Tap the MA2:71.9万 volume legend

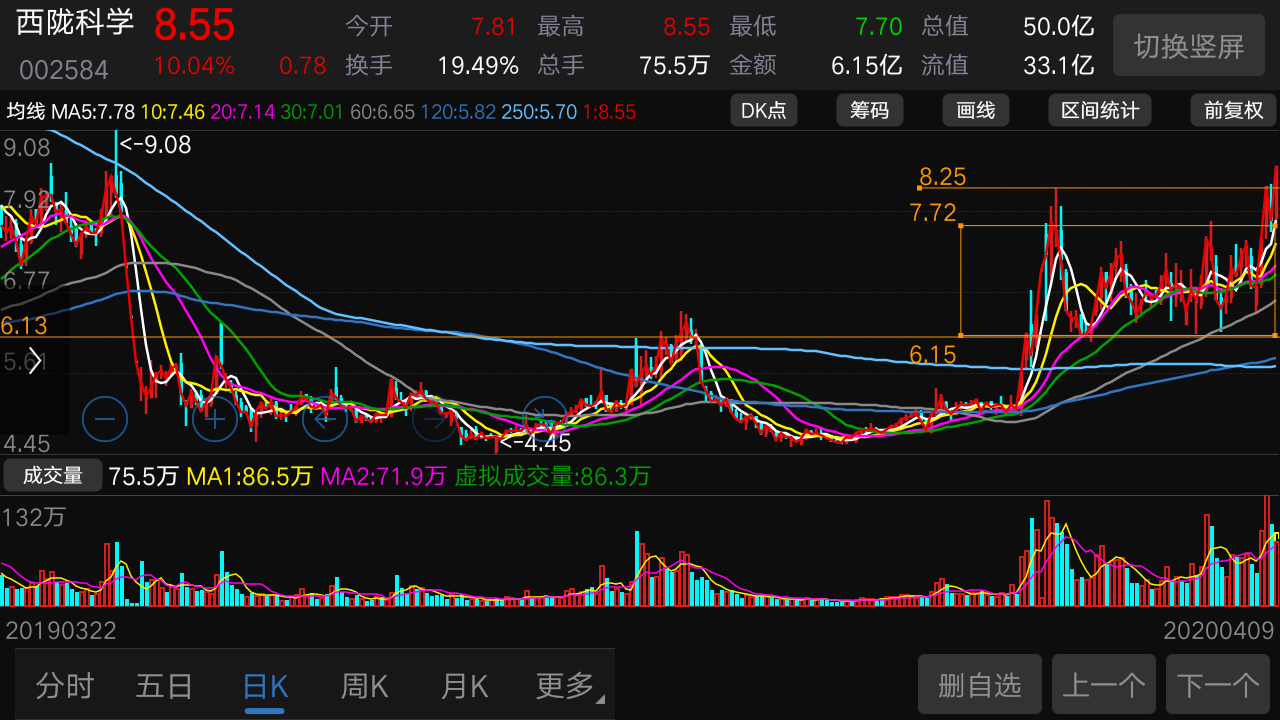383,476
